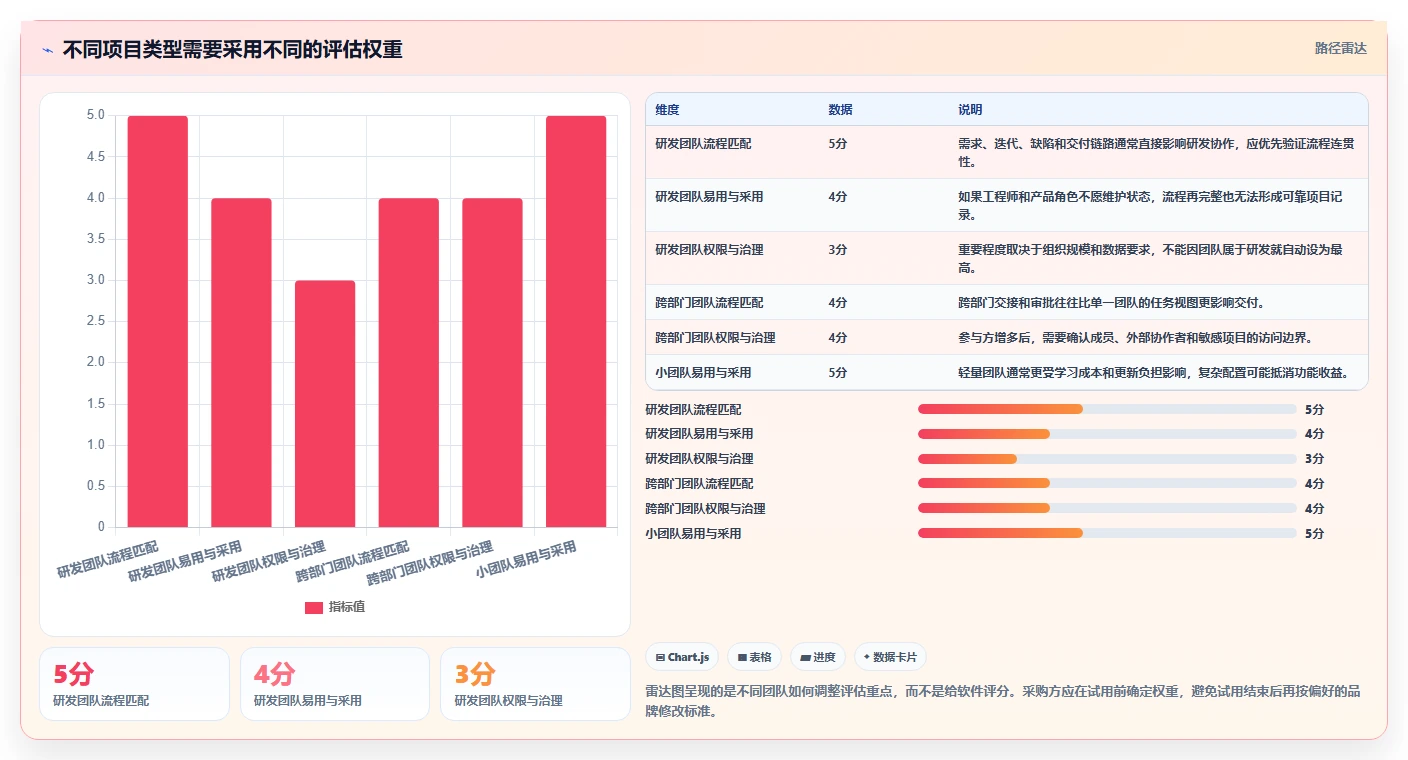
Task: Click the lightning icon beside the card title
Action: 48,50
